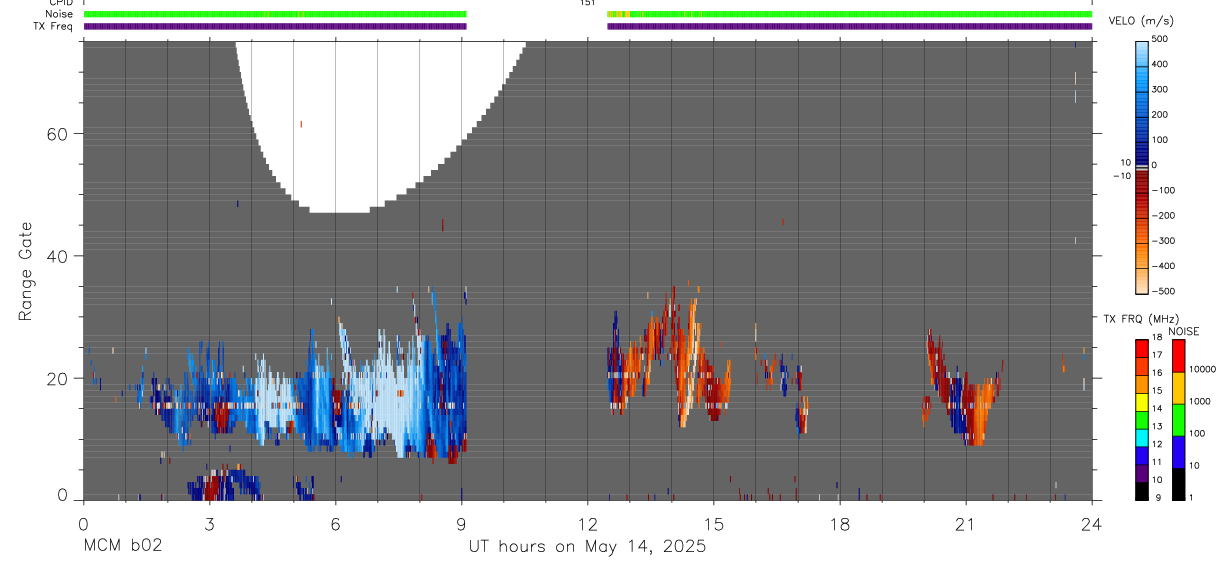The height and width of the screenshot is (567, 1228).
Task: Click the 1000 label in NOISE legend
Action: click(x=1200, y=402)
